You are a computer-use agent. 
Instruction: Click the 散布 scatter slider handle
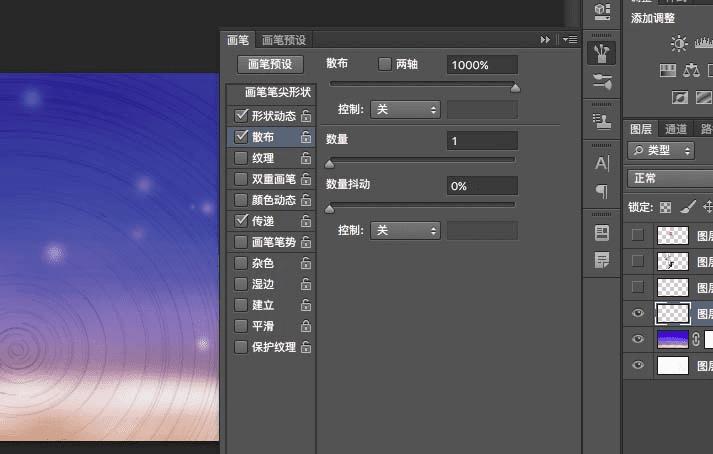[x=515, y=87]
